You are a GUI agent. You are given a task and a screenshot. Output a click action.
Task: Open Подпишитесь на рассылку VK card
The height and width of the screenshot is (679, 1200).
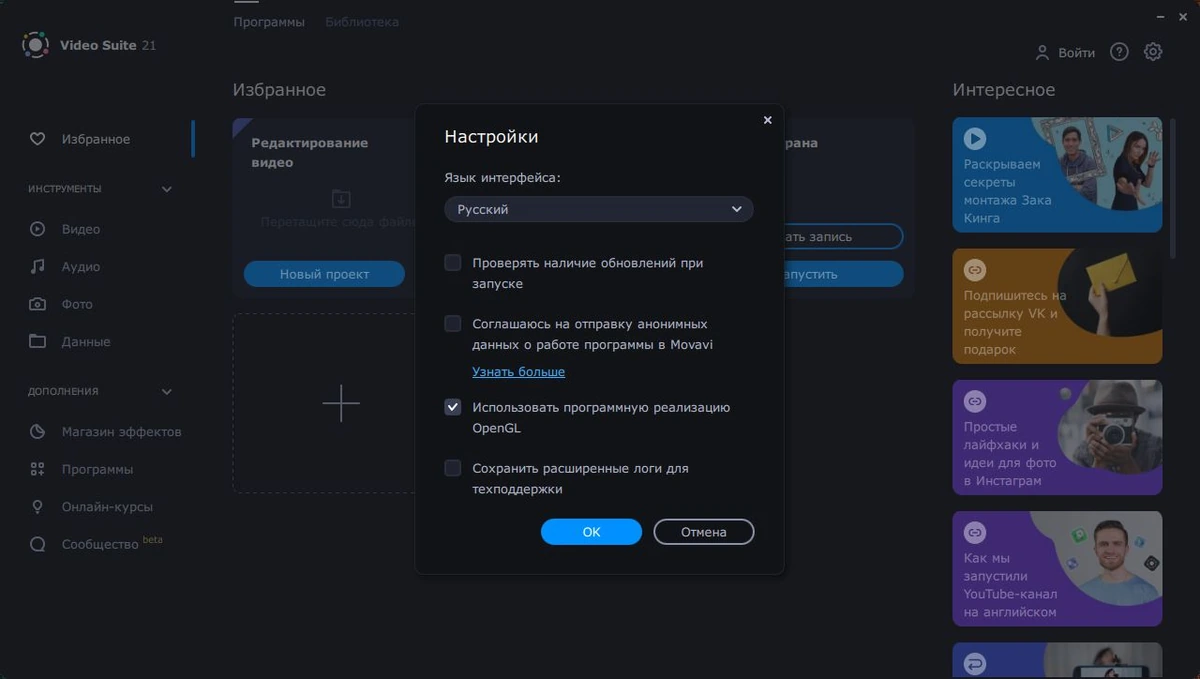coord(1057,306)
